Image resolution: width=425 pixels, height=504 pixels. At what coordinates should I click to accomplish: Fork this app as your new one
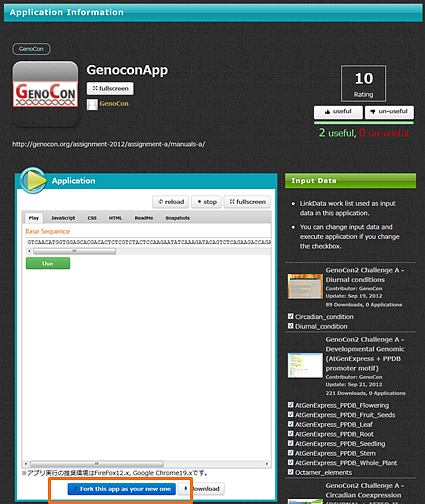point(122,489)
